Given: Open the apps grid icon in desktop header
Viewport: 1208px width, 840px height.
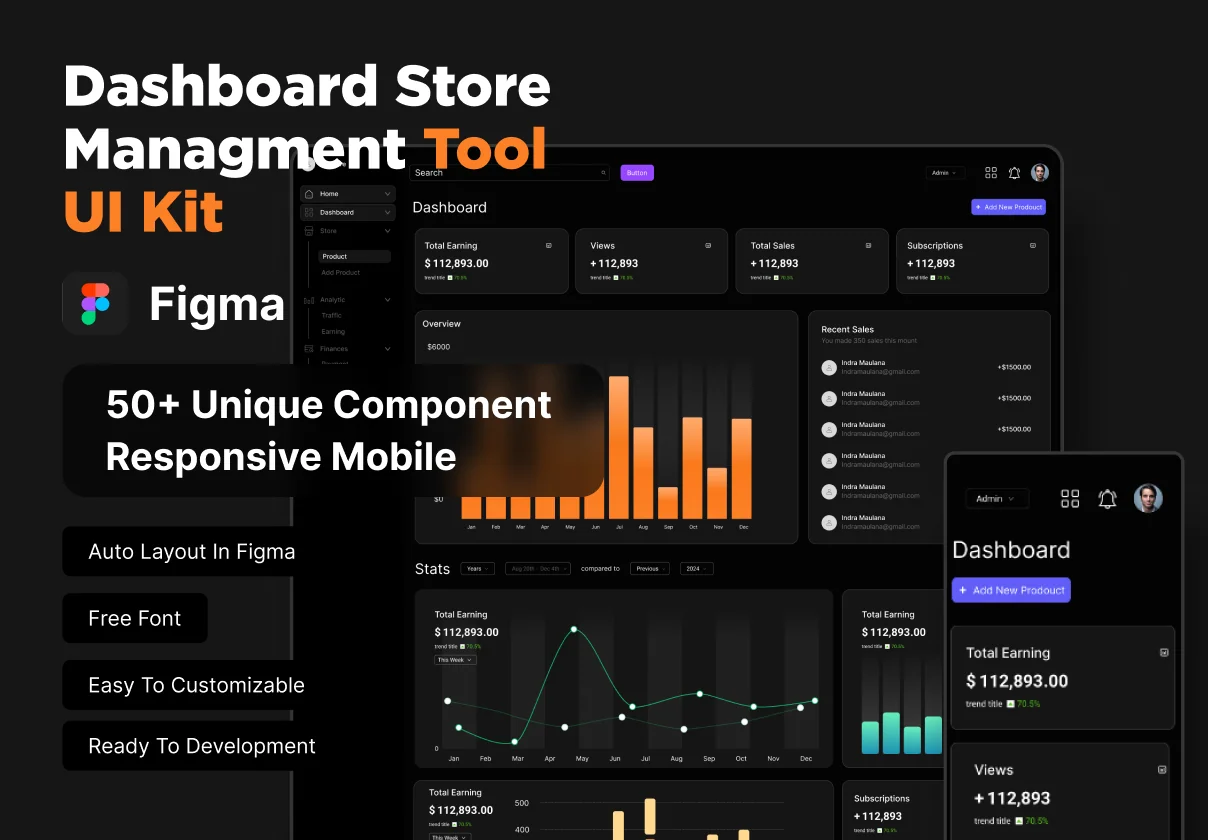Looking at the screenshot, I should tap(991, 173).
